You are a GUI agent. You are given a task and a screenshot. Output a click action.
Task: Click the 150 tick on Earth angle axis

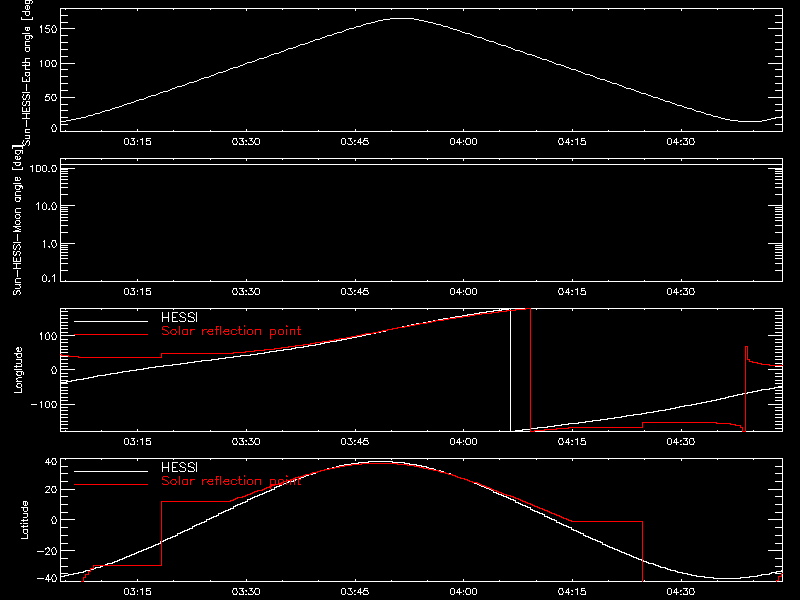[47, 29]
